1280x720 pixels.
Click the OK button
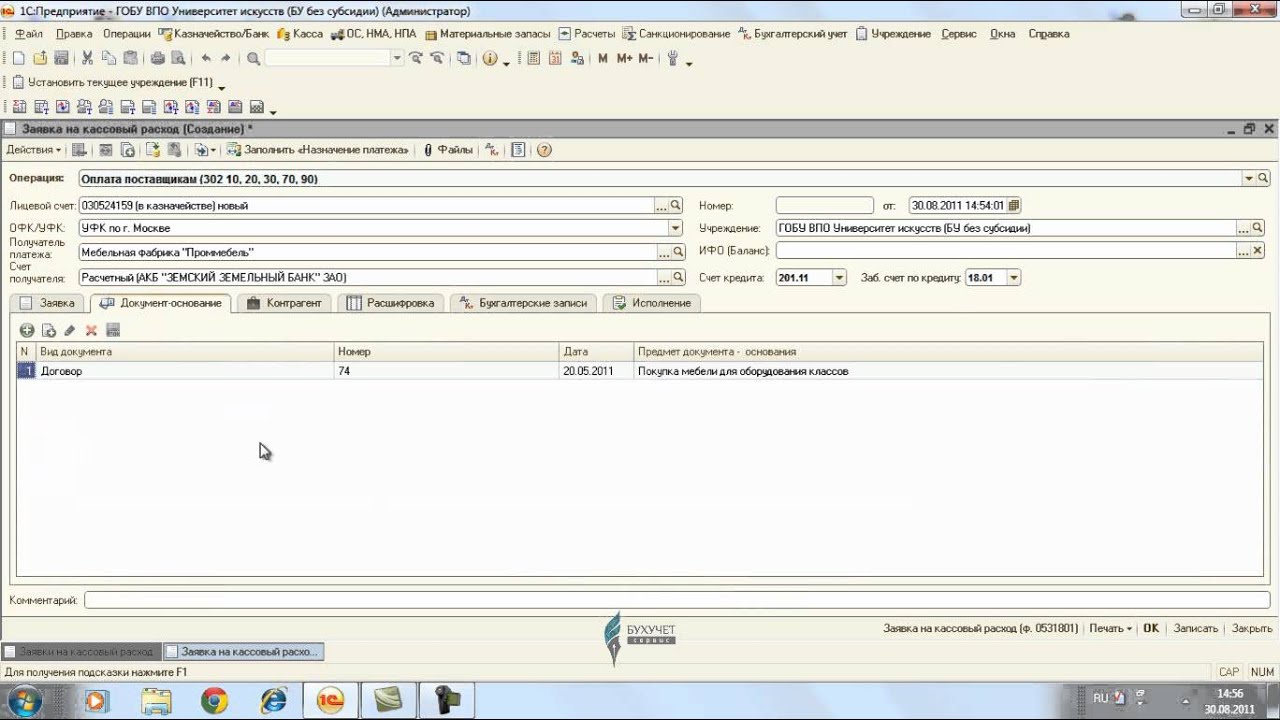tap(1151, 628)
